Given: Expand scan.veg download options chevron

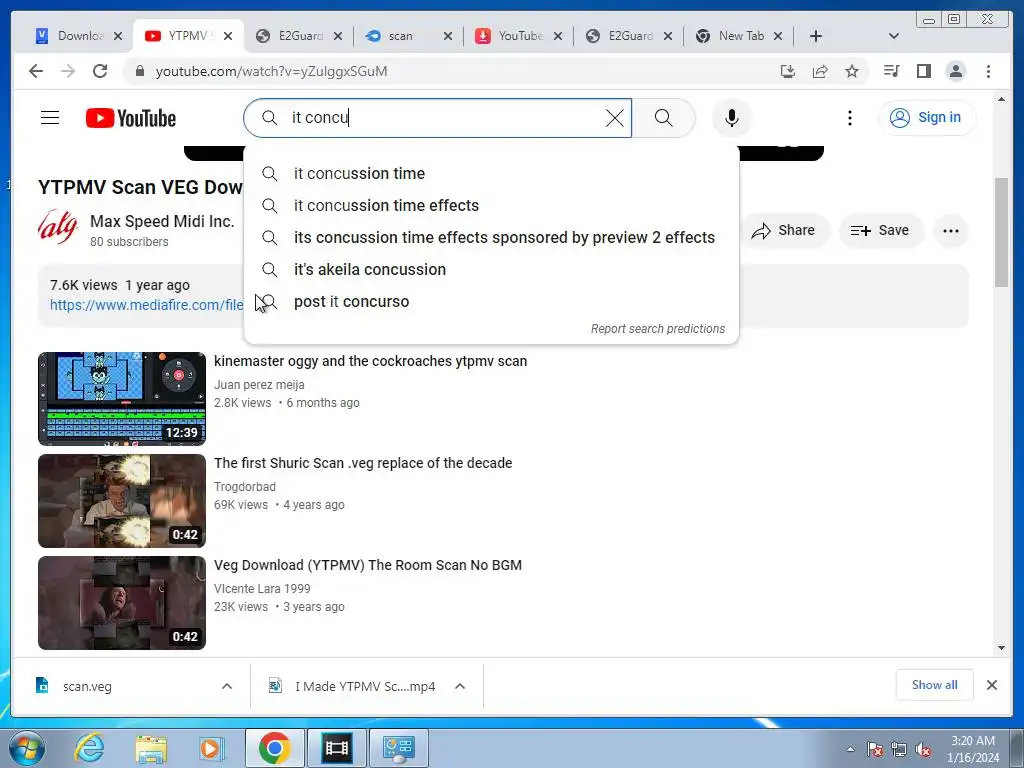Looking at the screenshot, I should (x=227, y=686).
